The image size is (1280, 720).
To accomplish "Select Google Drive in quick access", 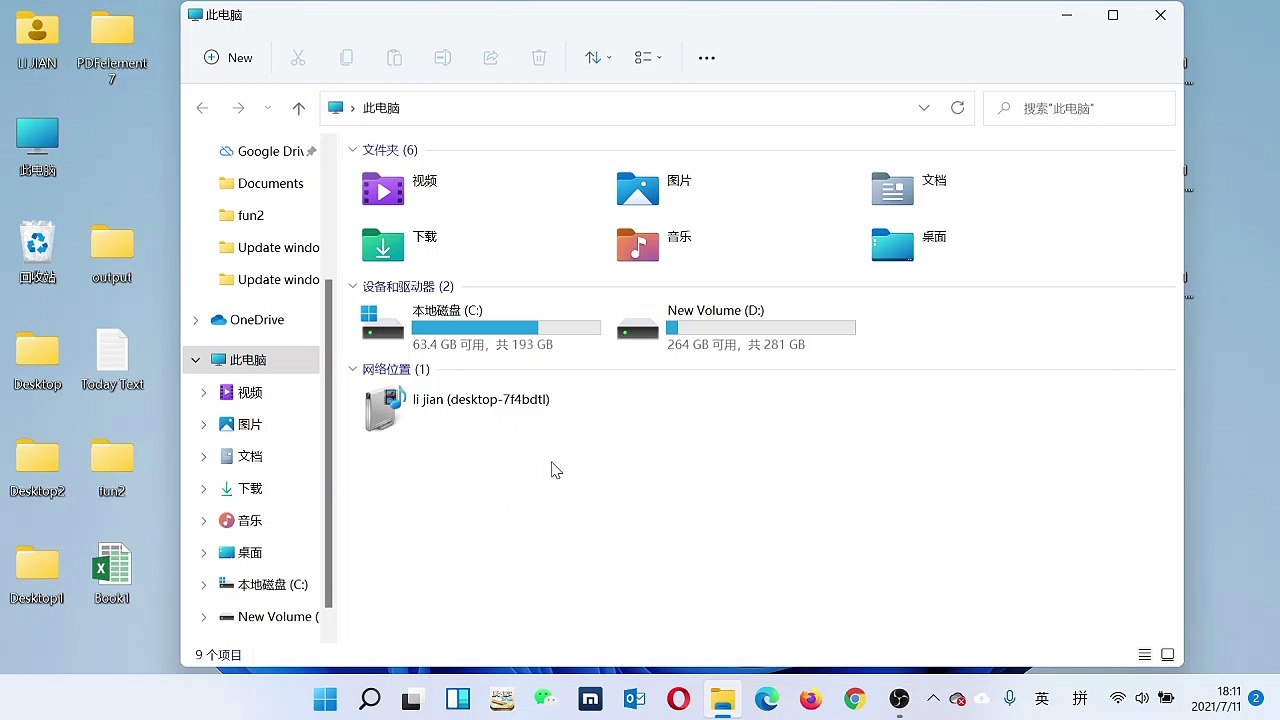I will (x=267, y=151).
